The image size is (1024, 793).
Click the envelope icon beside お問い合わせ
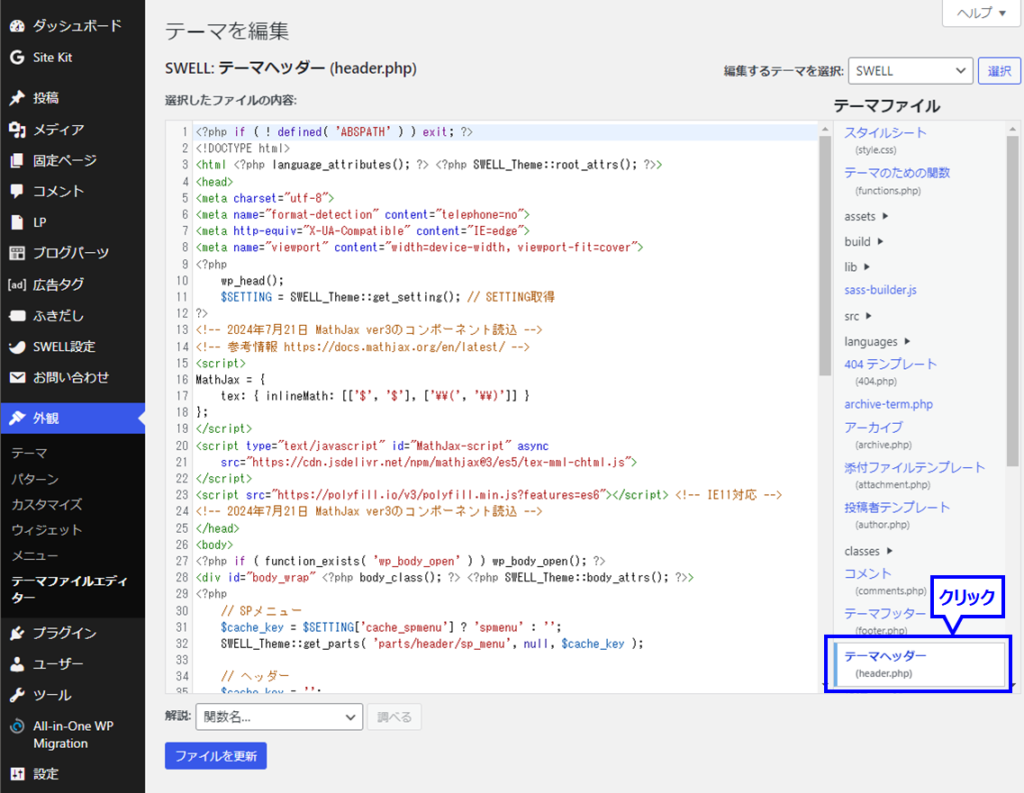pos(18,378)
